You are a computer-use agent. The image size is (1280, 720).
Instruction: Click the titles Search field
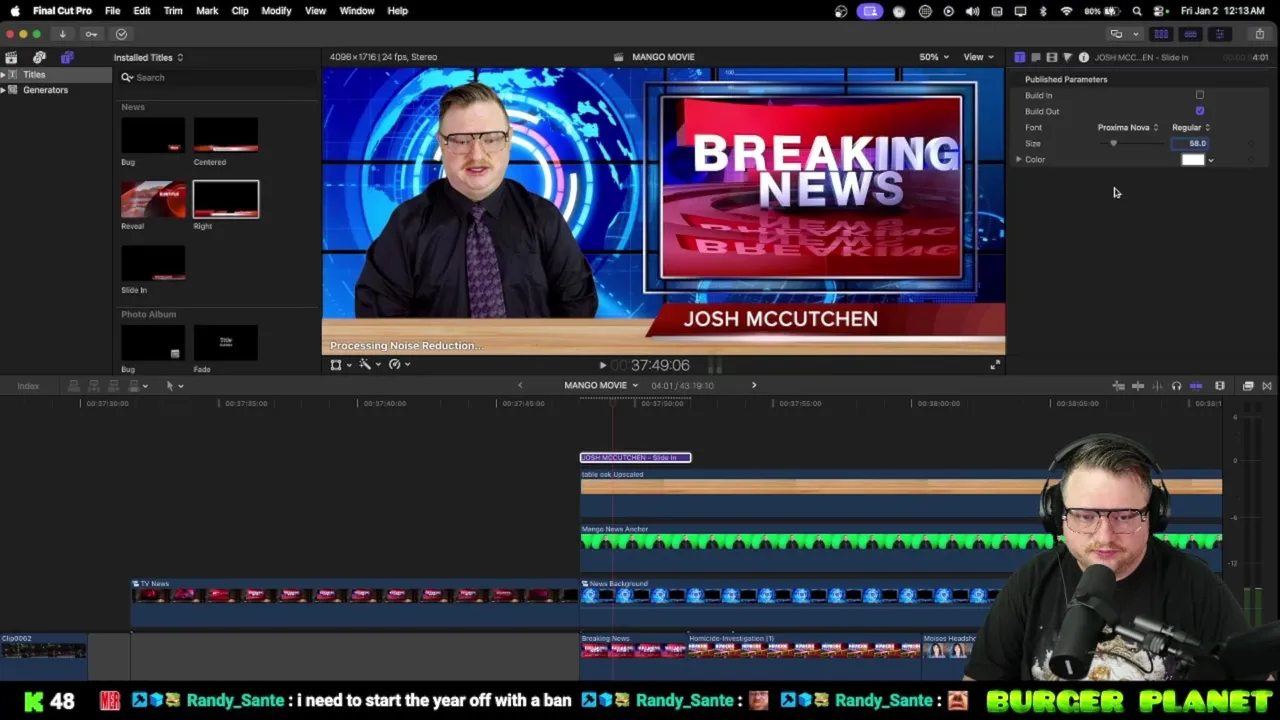[218, 77]
